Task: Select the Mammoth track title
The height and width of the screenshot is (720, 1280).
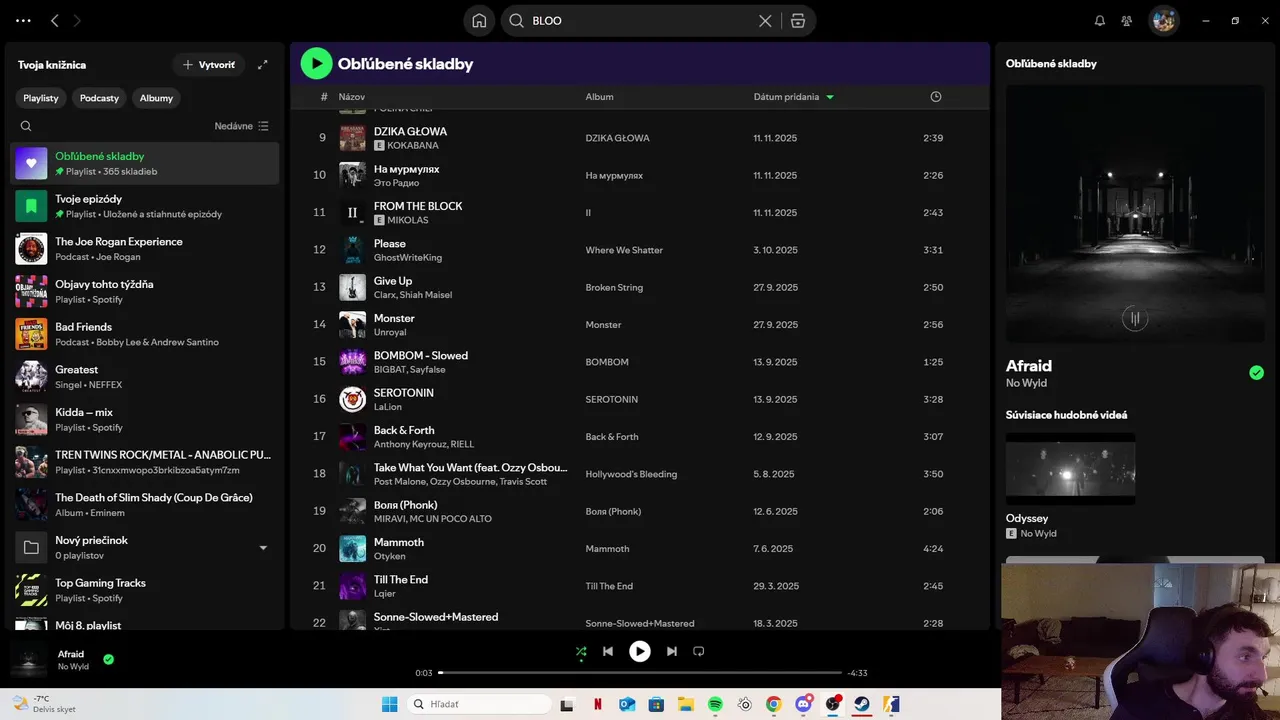Action: [399, 542]
